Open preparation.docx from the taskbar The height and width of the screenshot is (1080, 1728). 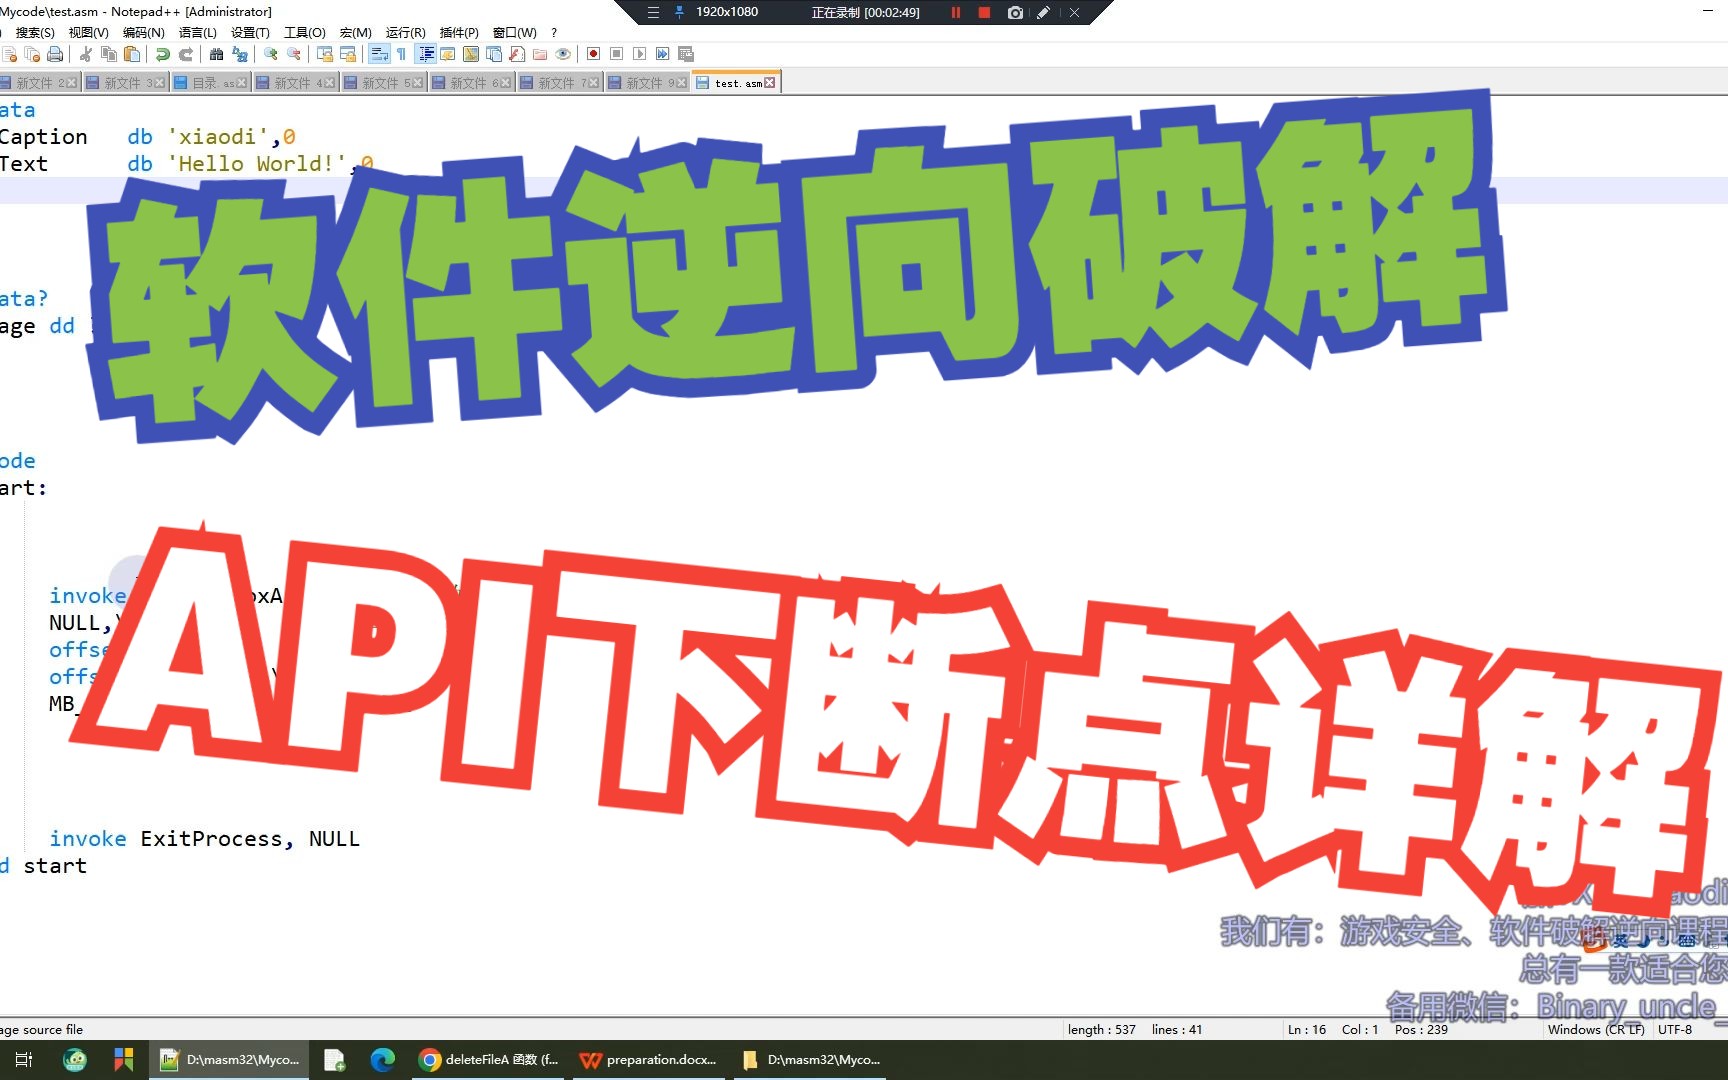pyautogui.click(x=649, y=1060)
